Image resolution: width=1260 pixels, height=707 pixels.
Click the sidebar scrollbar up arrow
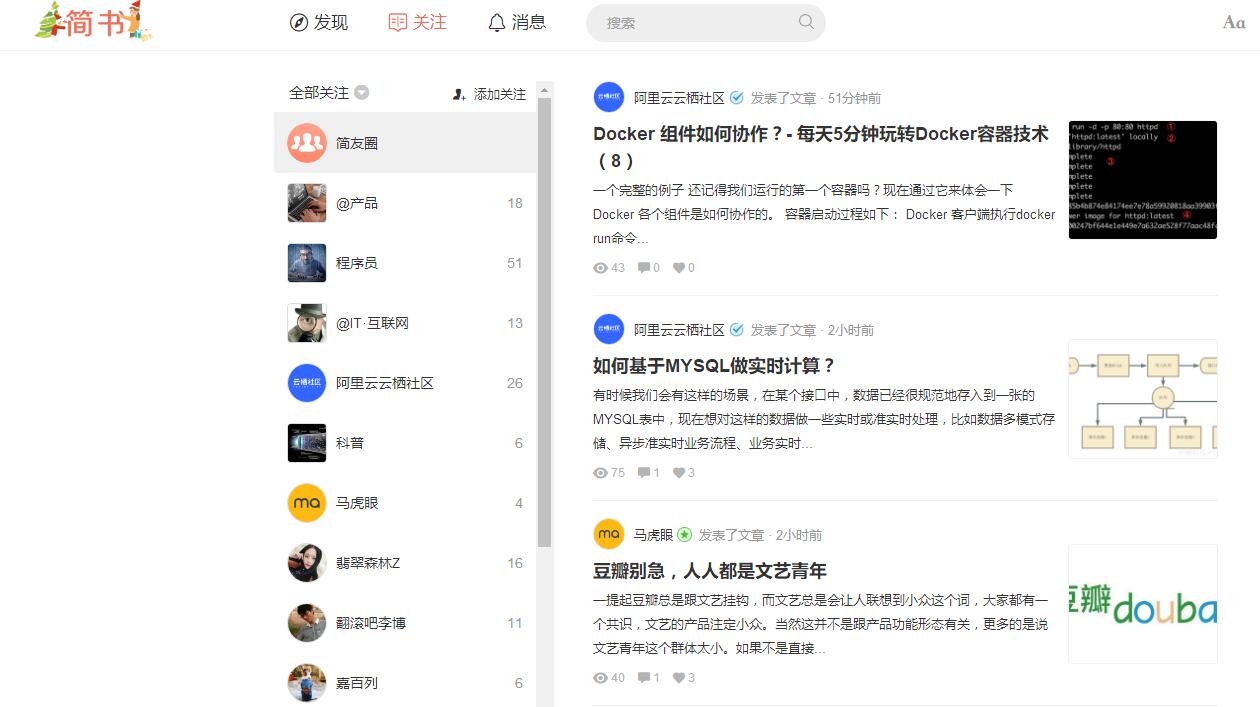(x=545, y=90)
